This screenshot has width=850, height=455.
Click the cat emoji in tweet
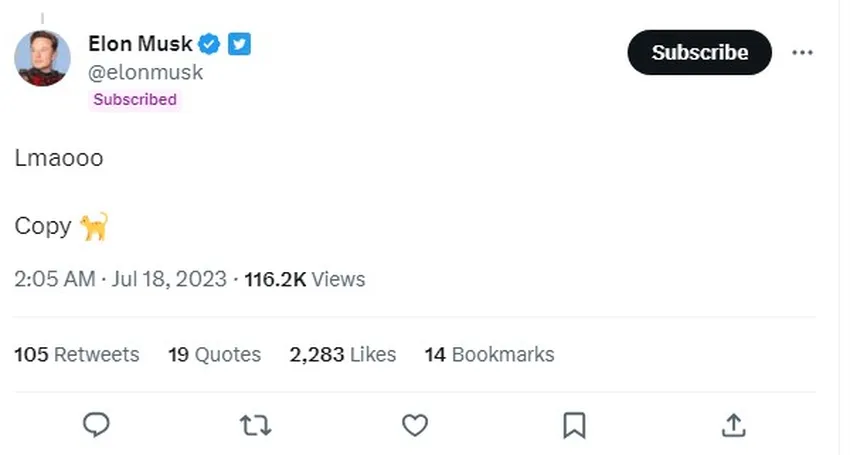(94, 226)
